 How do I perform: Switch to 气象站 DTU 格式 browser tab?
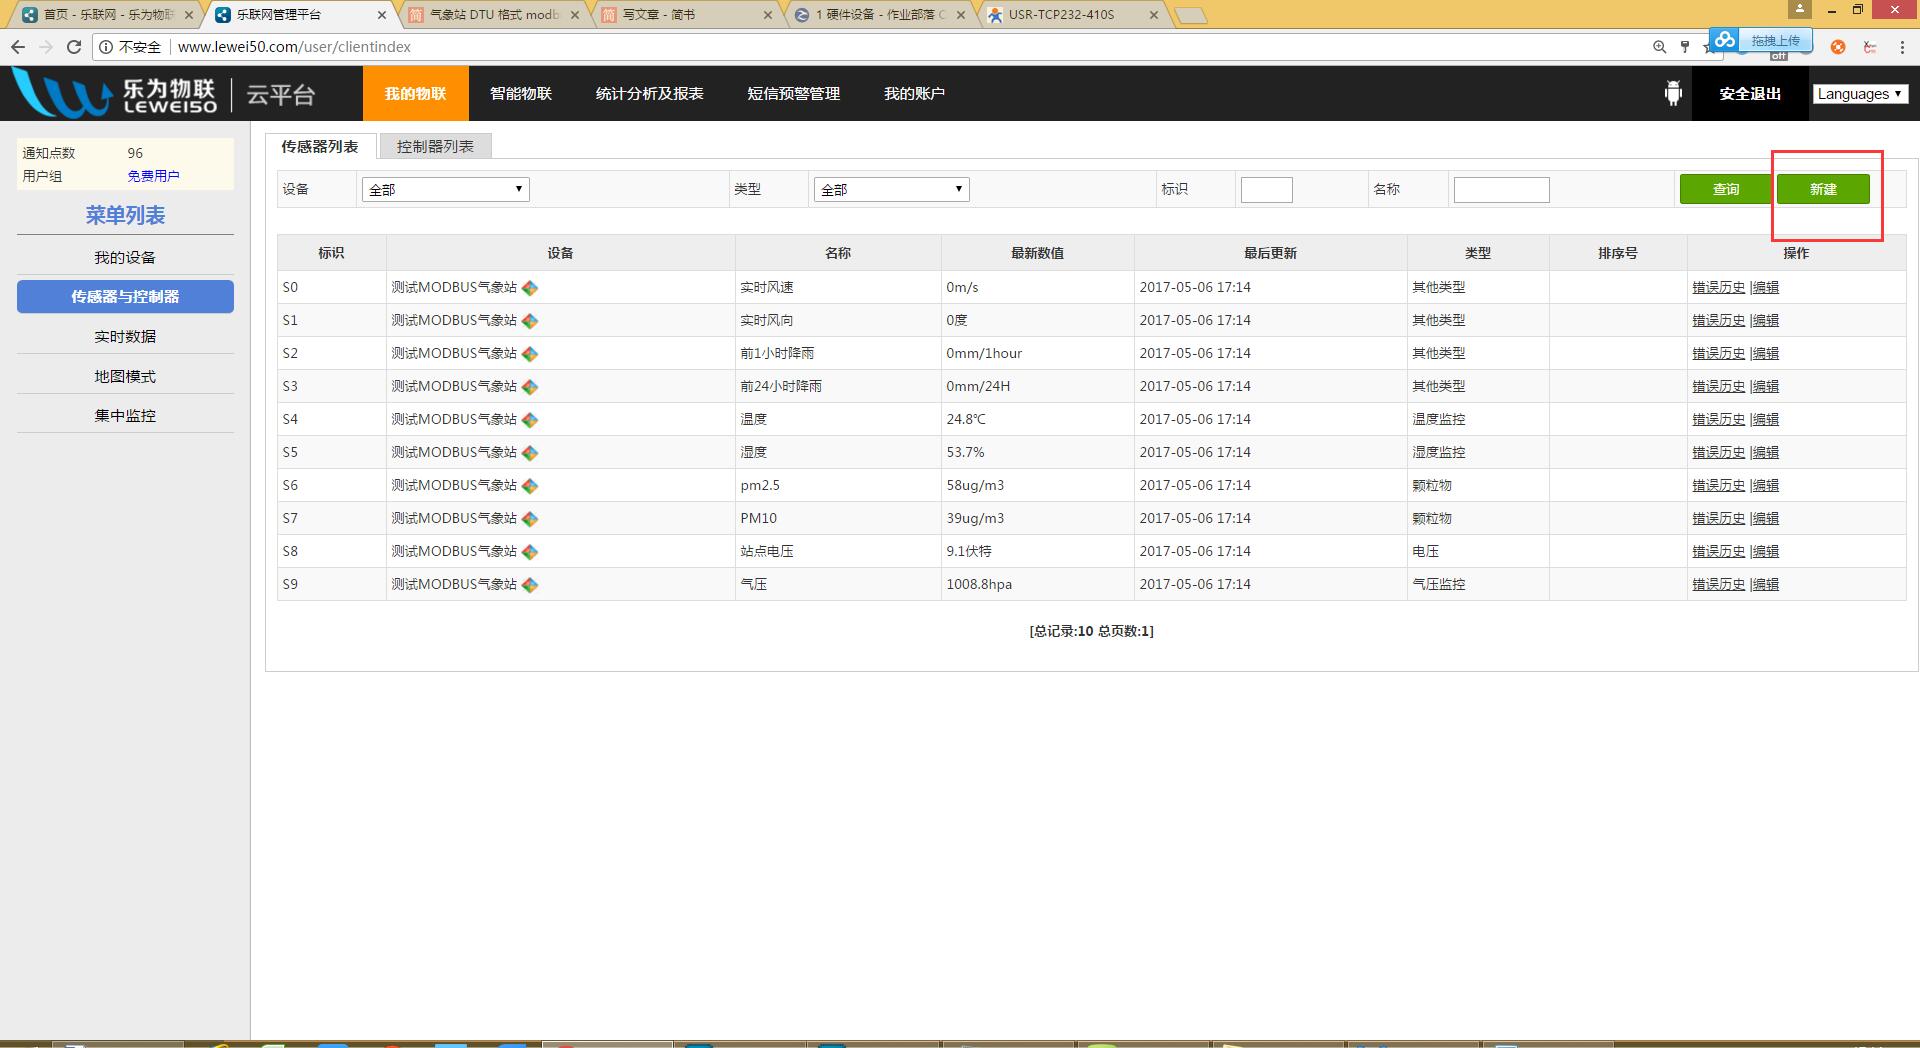coord(495,15)
